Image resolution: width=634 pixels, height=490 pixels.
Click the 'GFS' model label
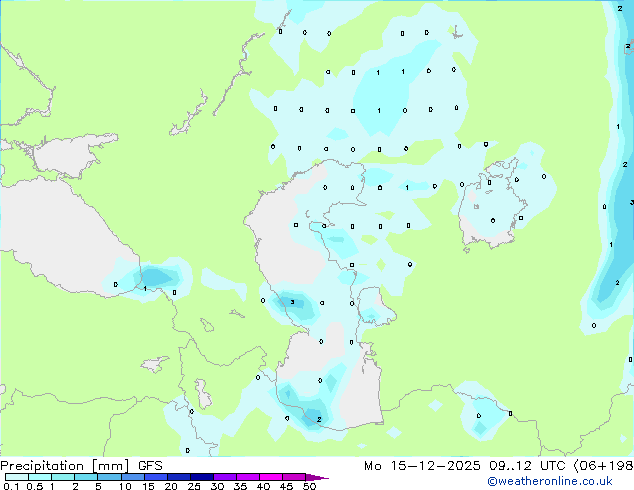point(150,466)
